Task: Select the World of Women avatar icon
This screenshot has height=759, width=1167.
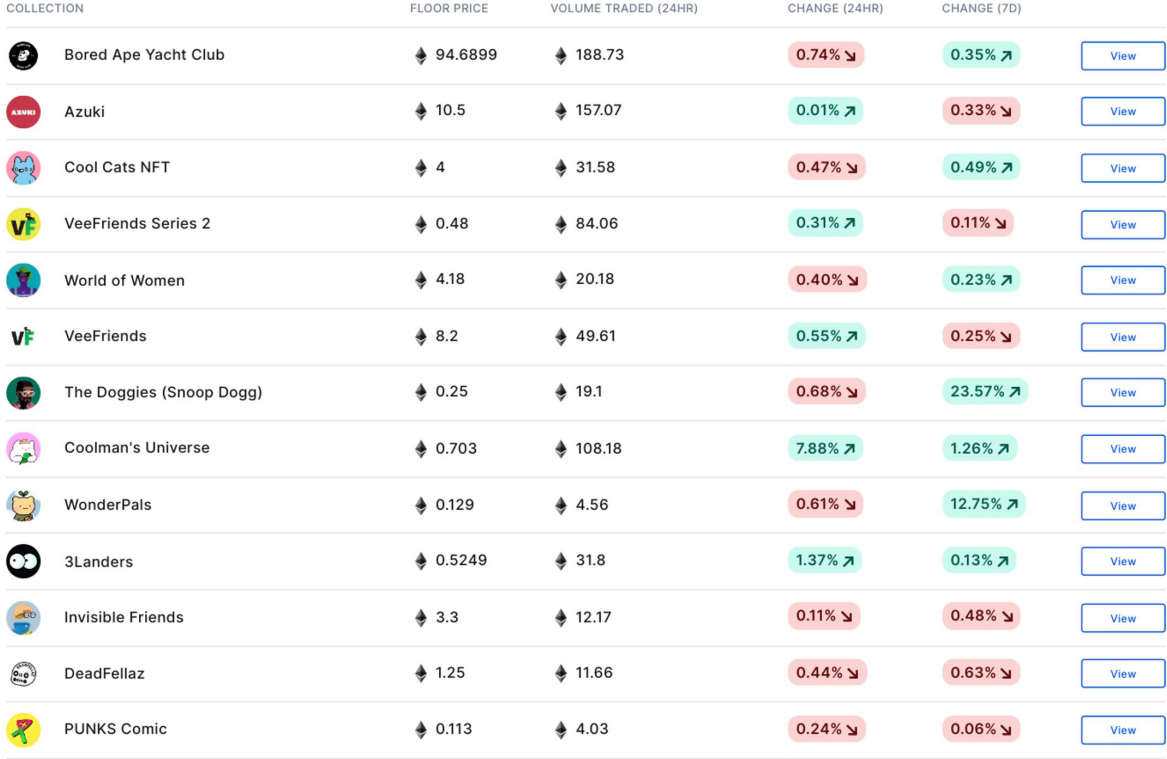Action: tap(23, 281)
